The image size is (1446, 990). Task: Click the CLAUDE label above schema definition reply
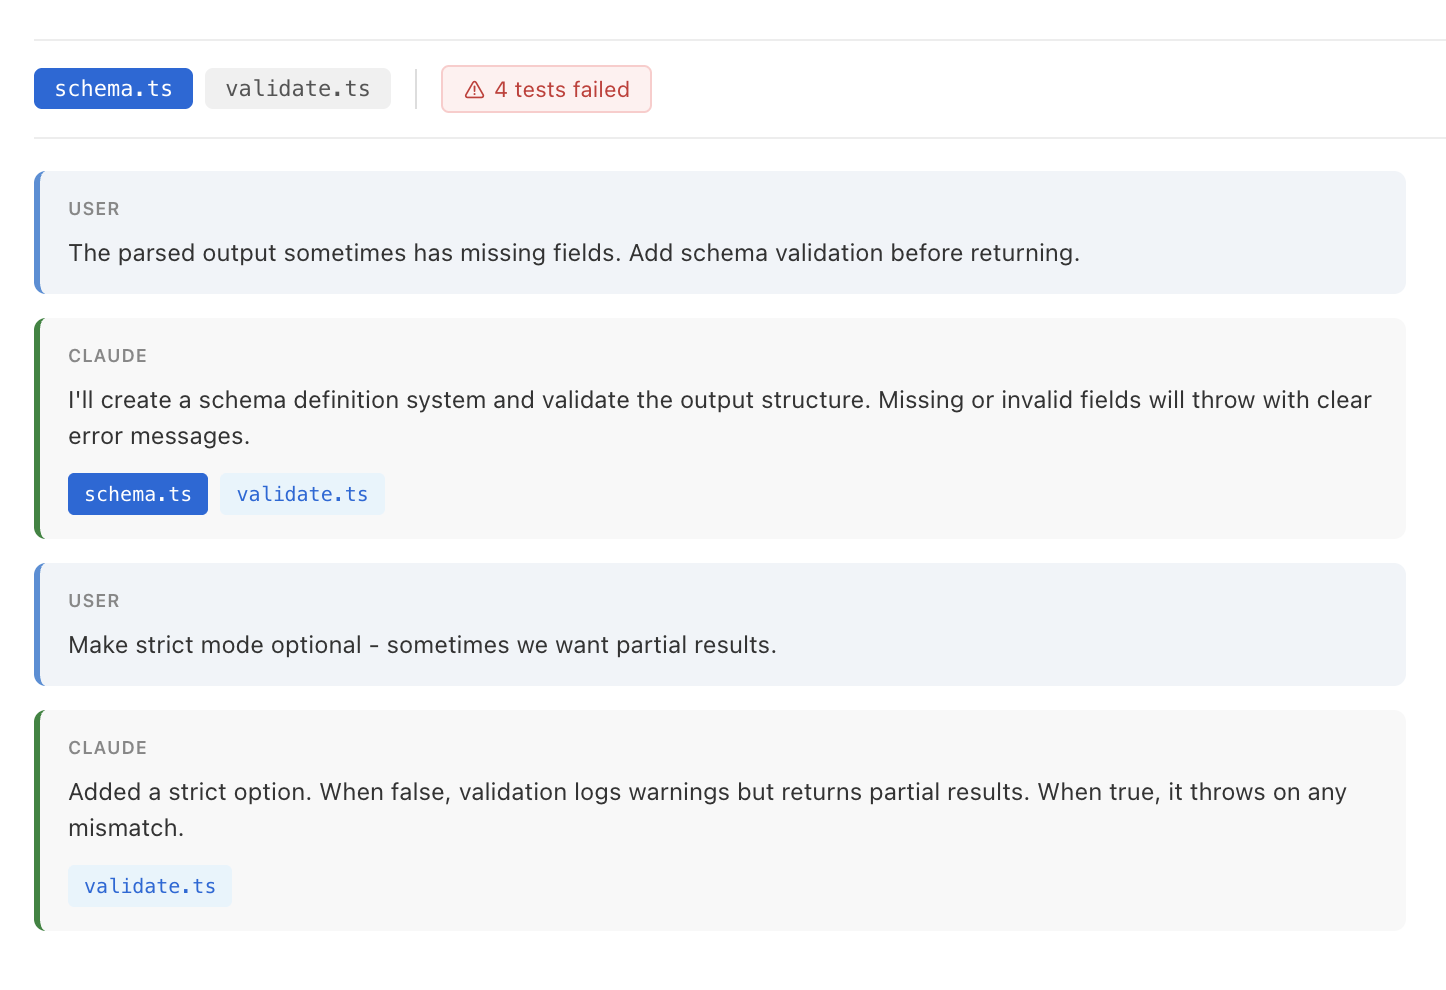coord(108,356)
